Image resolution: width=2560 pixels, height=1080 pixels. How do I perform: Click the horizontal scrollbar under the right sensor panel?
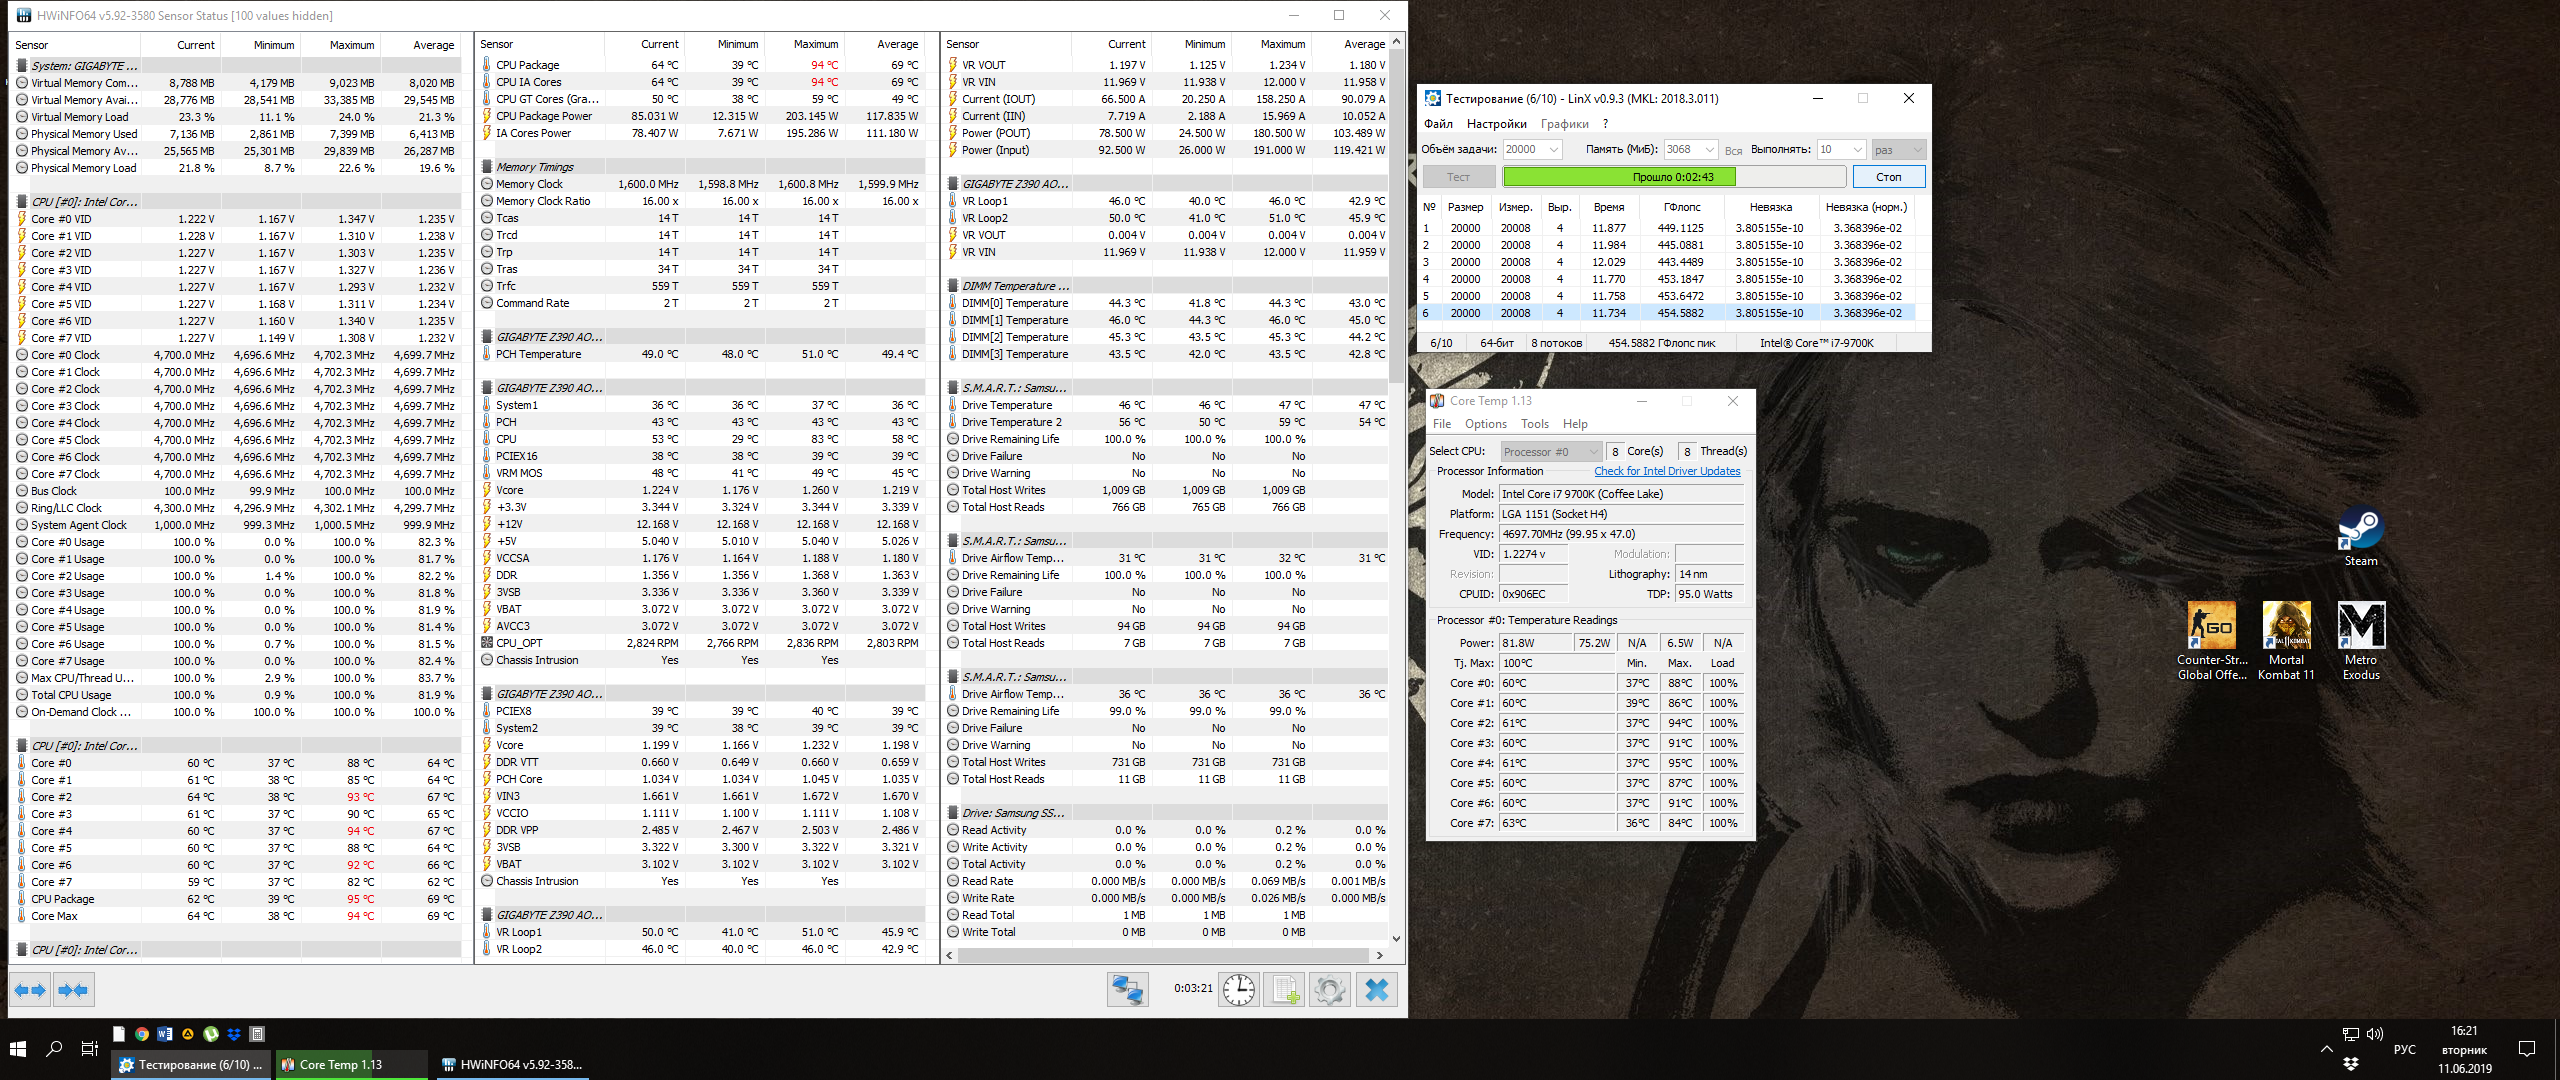[x=1165, y=955]
